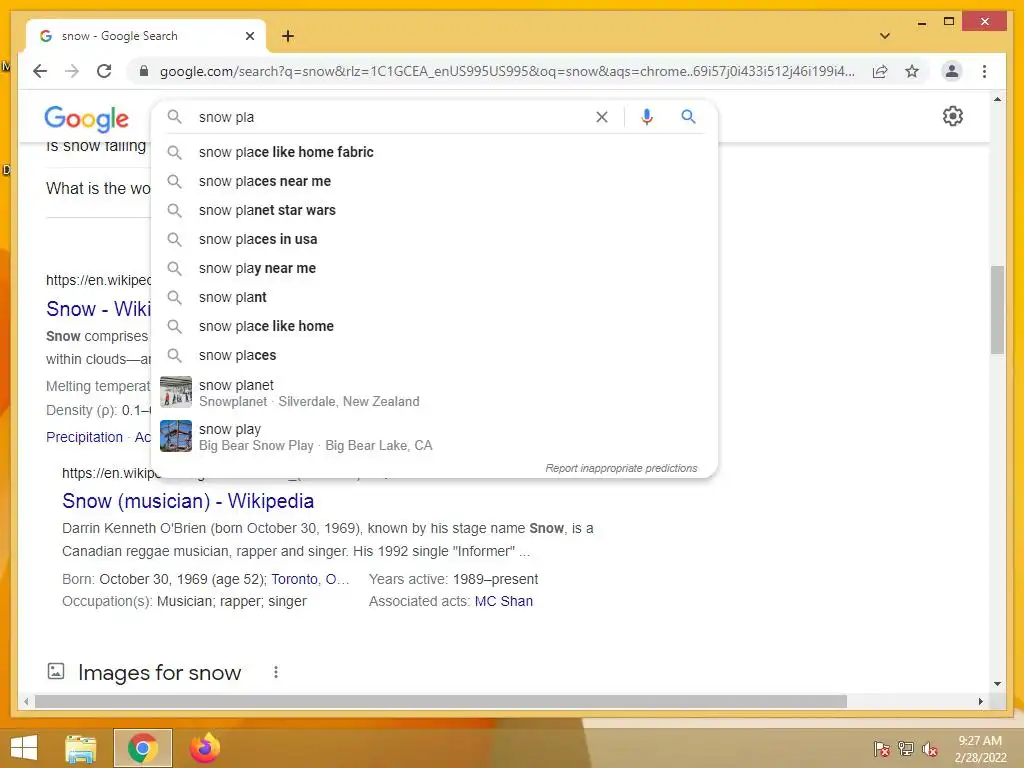This screenshot has width=1024, height=768.
Task: Submit search with blue magnifier
Action: [x=688, y=117]
